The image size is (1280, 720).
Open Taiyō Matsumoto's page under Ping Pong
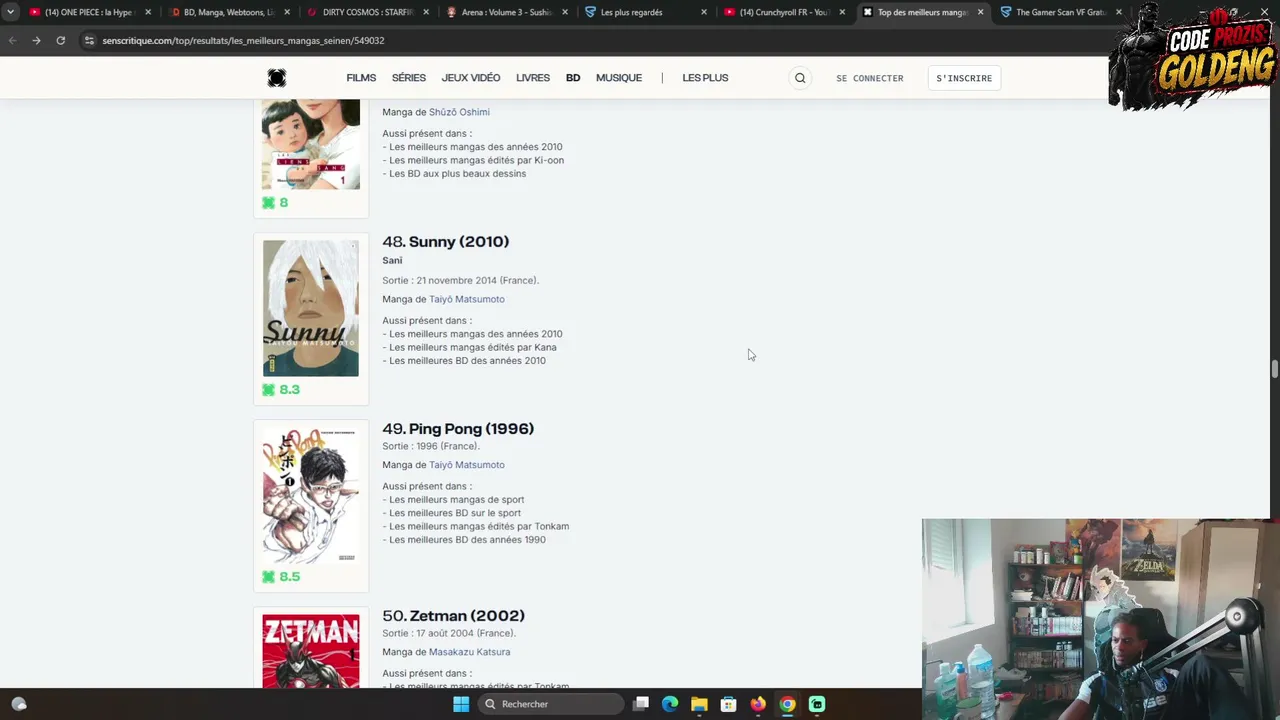(467, 465)
